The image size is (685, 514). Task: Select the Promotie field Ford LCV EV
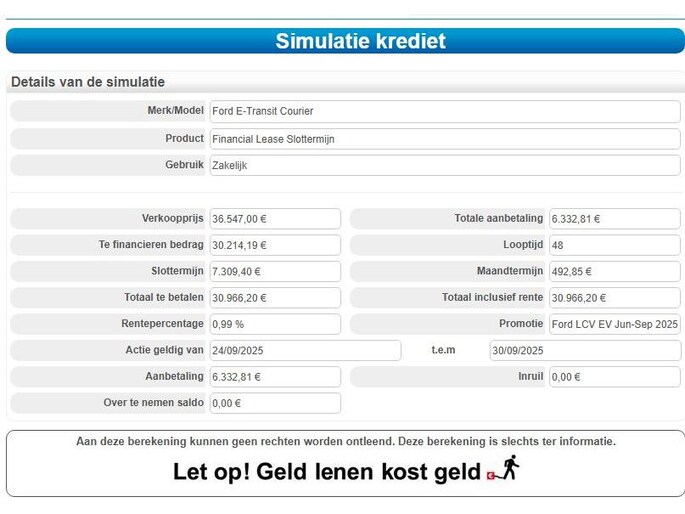point(614,324)
